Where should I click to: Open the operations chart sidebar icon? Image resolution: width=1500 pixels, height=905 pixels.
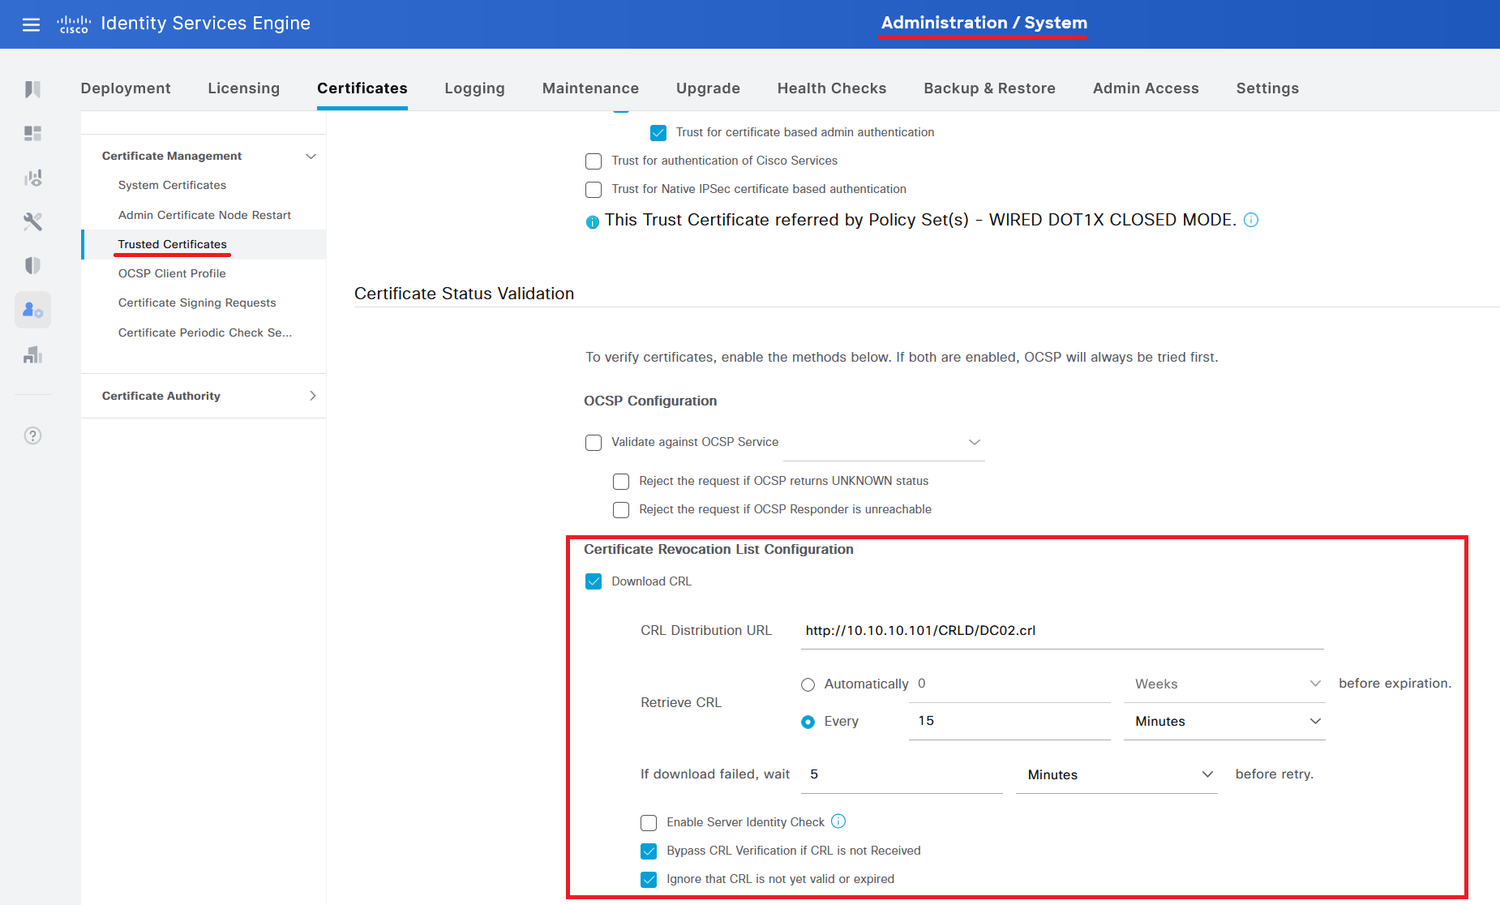coord(33,177)
